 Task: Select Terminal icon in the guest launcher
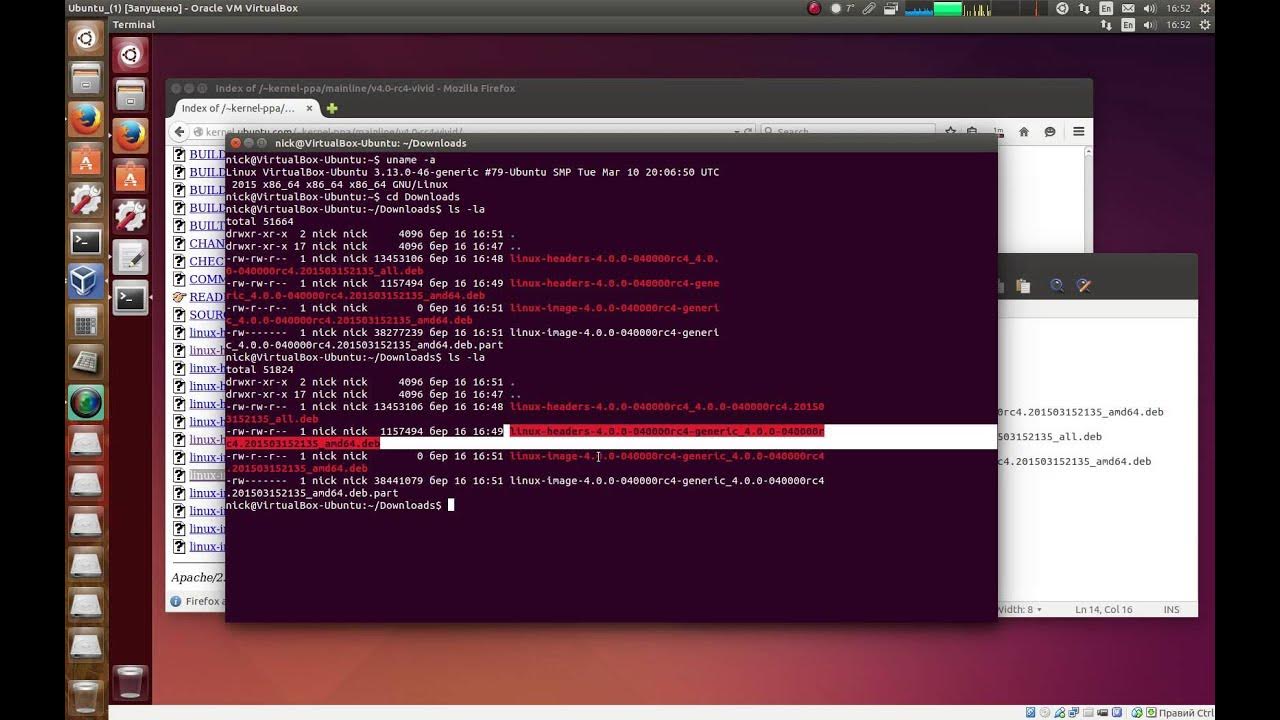coord(130,297)
